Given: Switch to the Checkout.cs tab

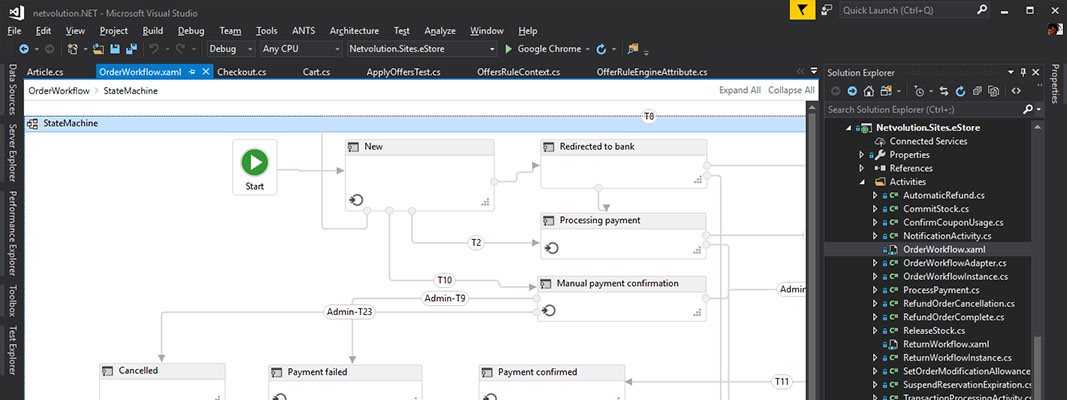Looking at the screenshot, I should click(242, 72).
